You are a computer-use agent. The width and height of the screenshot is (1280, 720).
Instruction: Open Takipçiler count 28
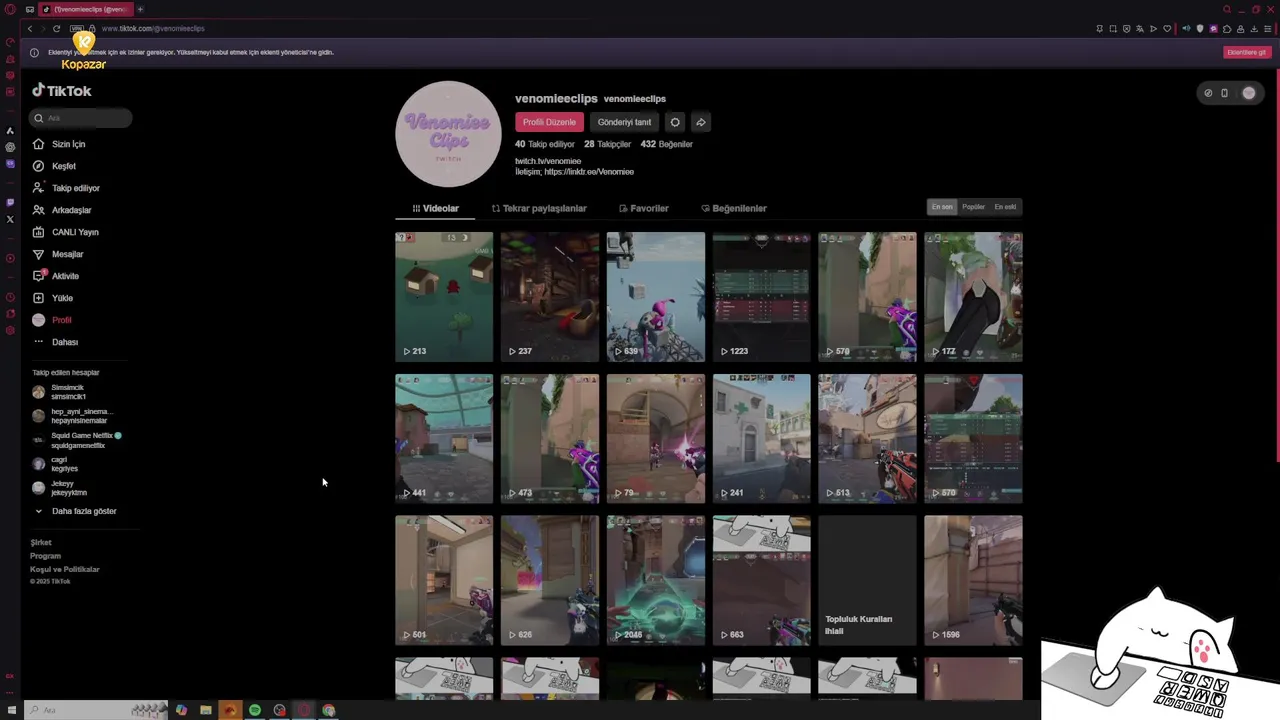(x=607, y=144)
